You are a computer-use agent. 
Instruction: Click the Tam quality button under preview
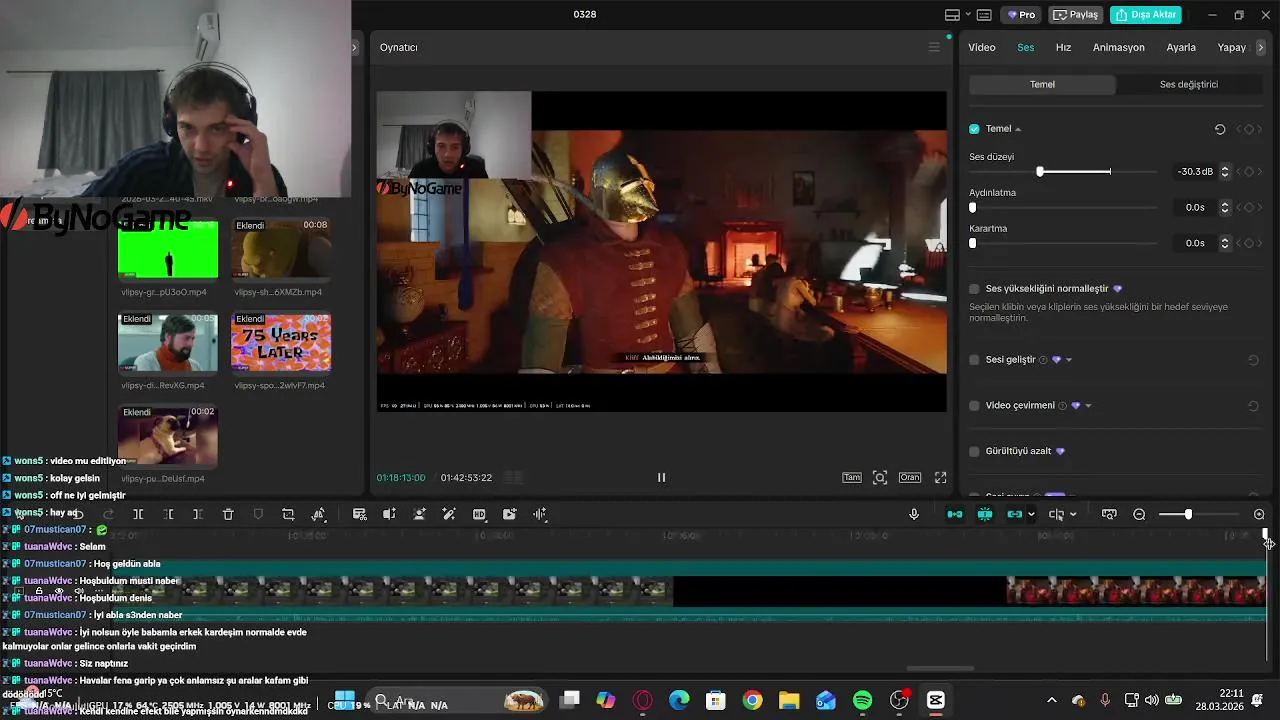point(852,478)
